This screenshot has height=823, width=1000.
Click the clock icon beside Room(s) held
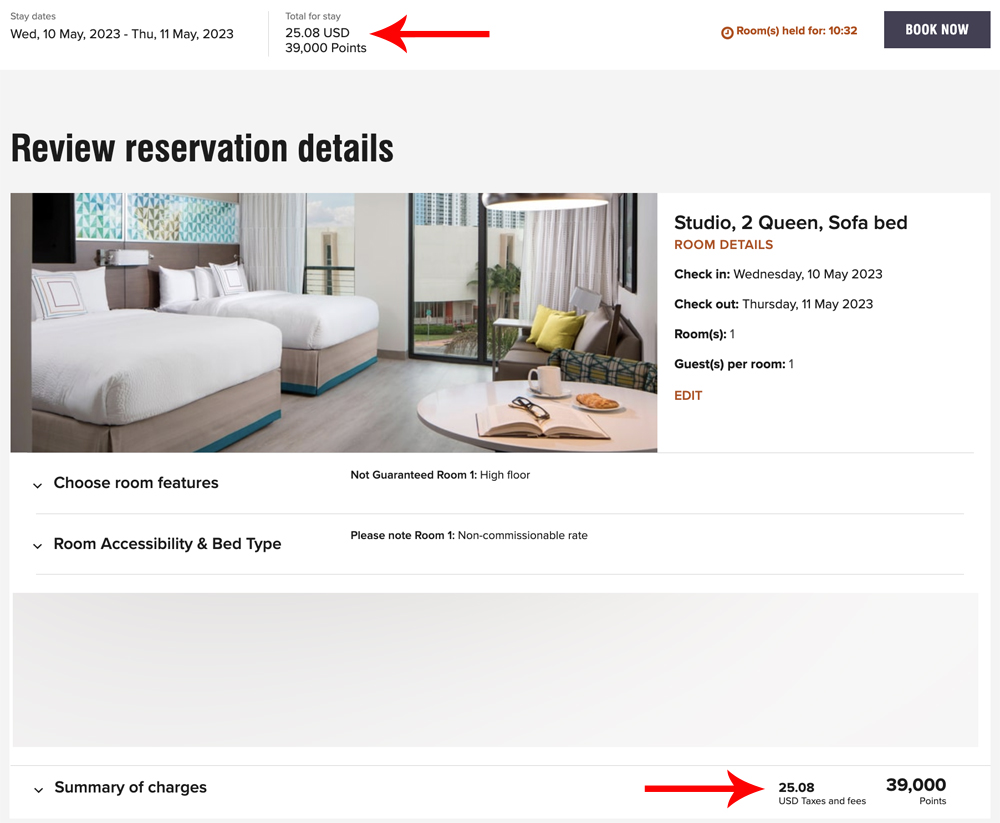(727, 33)
